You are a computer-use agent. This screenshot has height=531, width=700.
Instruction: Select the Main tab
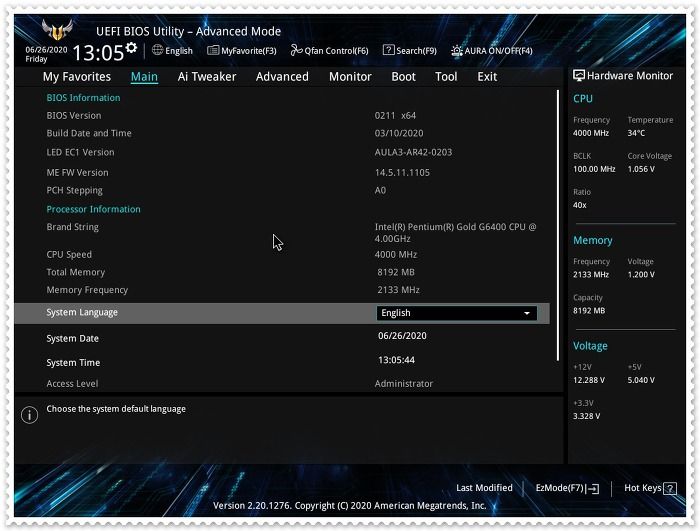click(144, 77)
